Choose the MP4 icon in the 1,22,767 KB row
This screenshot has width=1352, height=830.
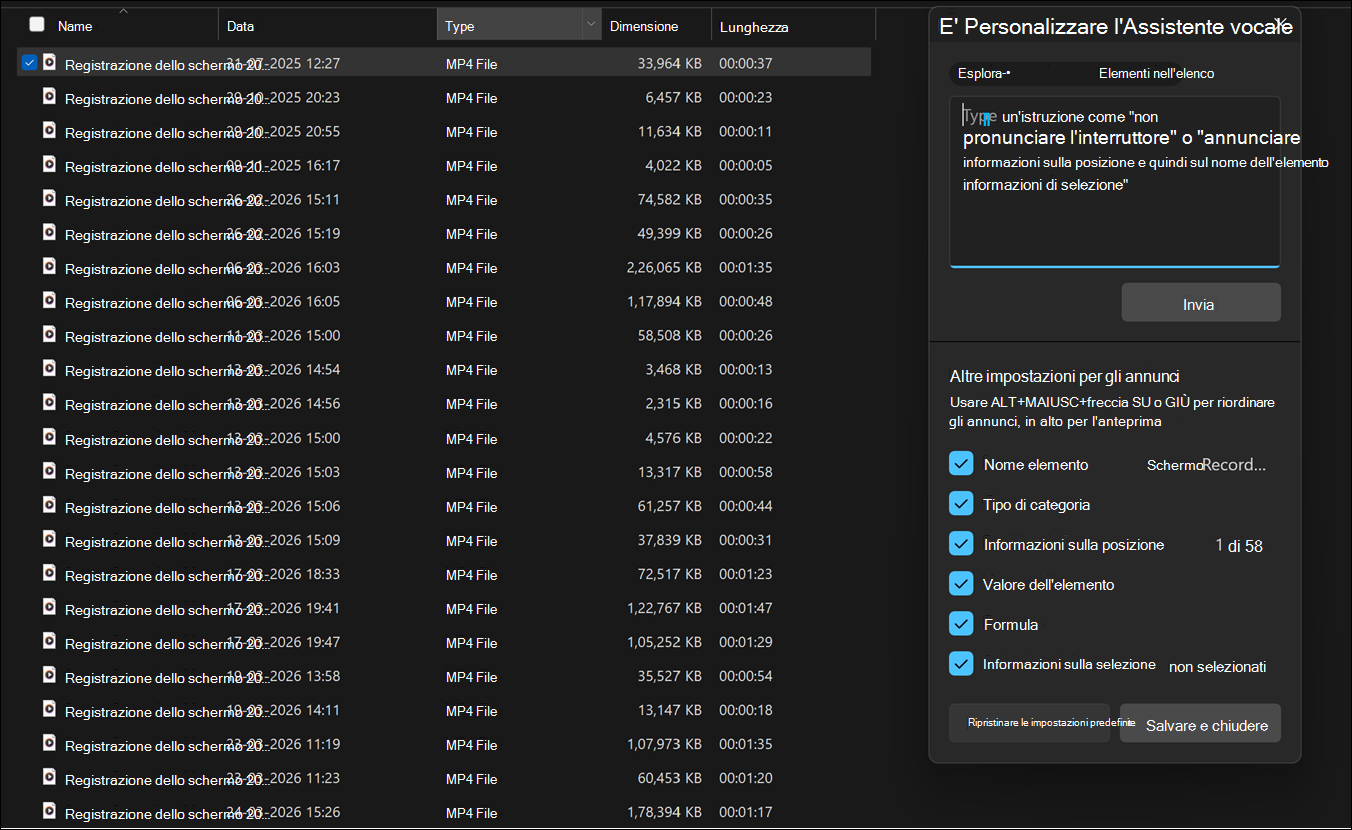coord(48,607)
